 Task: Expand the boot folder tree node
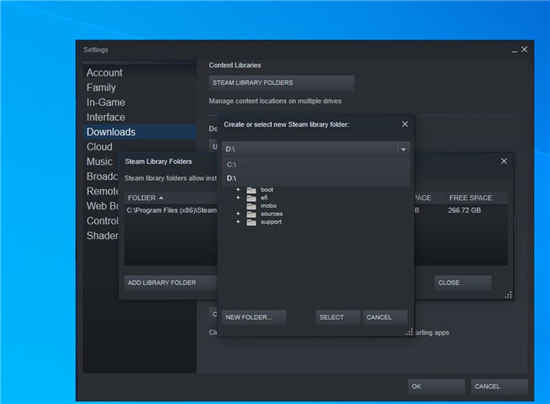tap(238, 190)
